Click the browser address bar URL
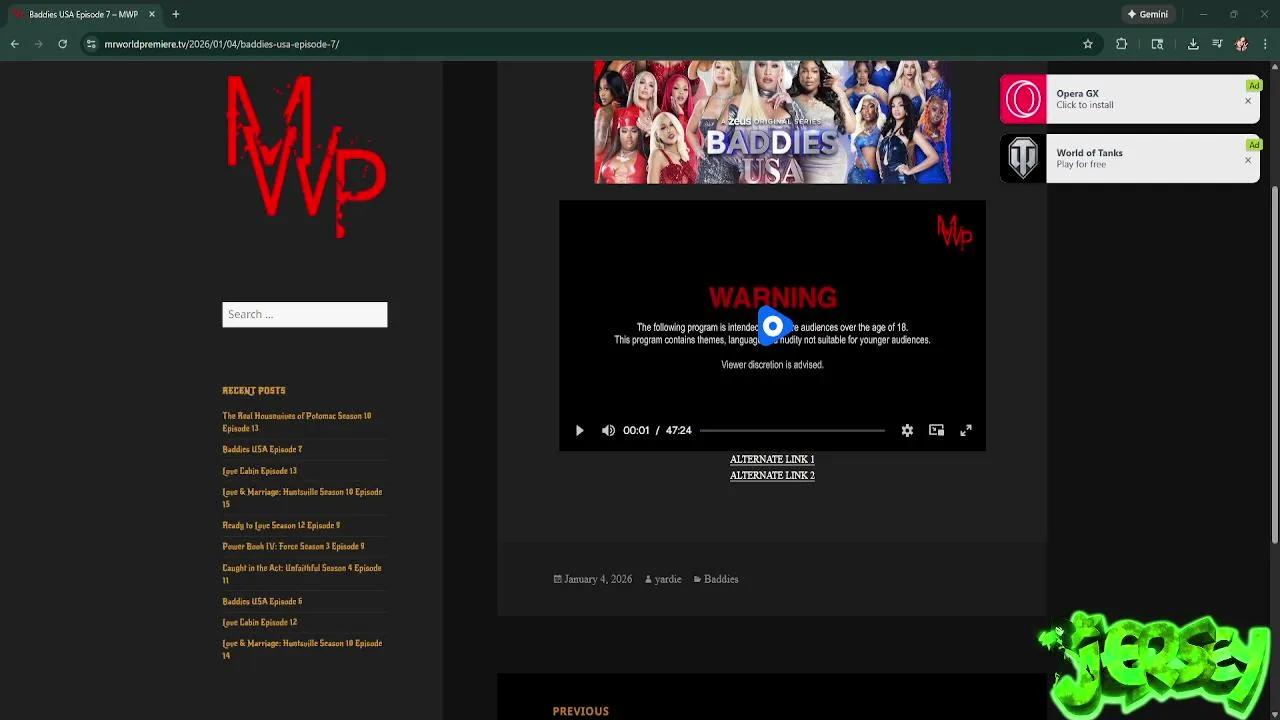 (x=222, y=44)
